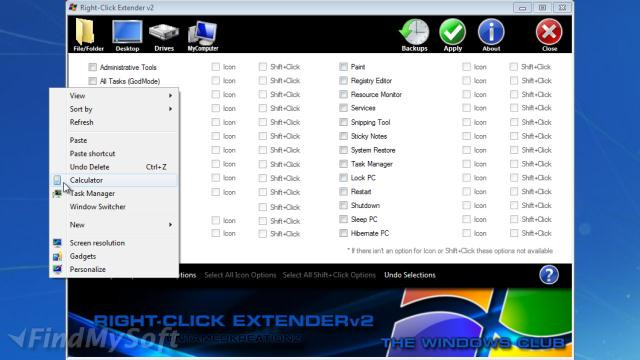Minimize the Right-Click Extender window
This screenshot has height=360, width=640.
(522, 7)
